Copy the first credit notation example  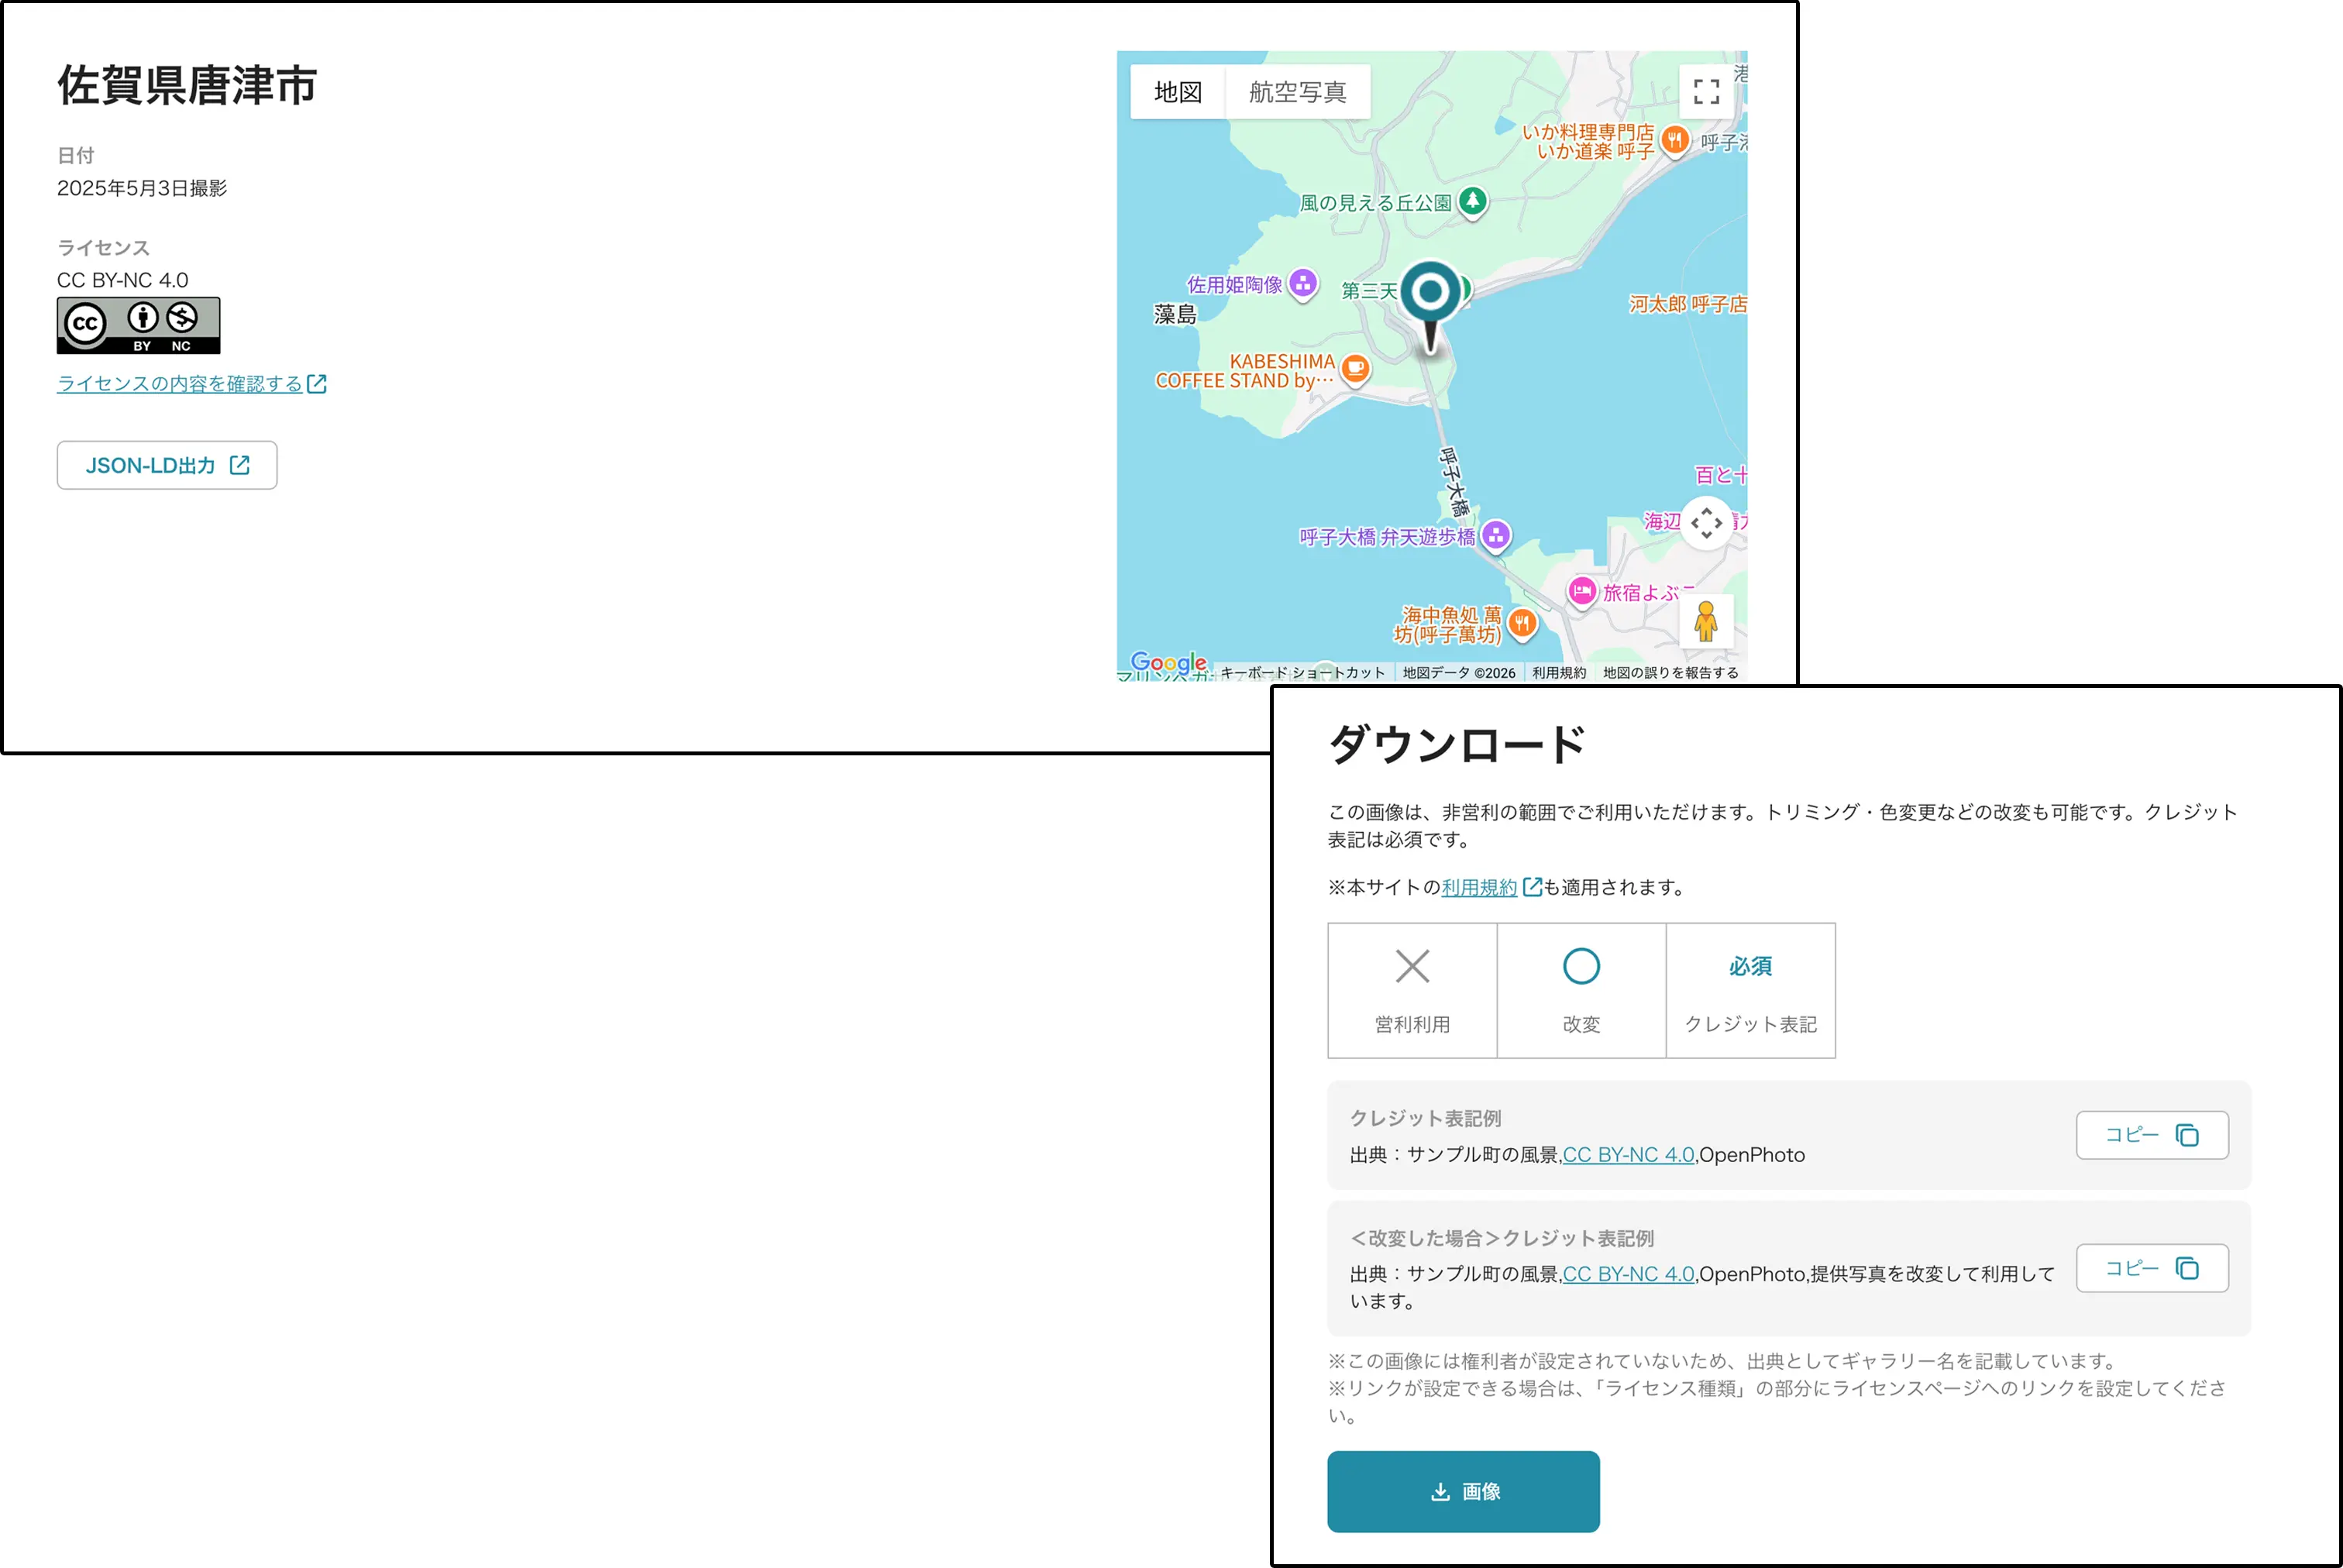click(x=2151, y=1135)
